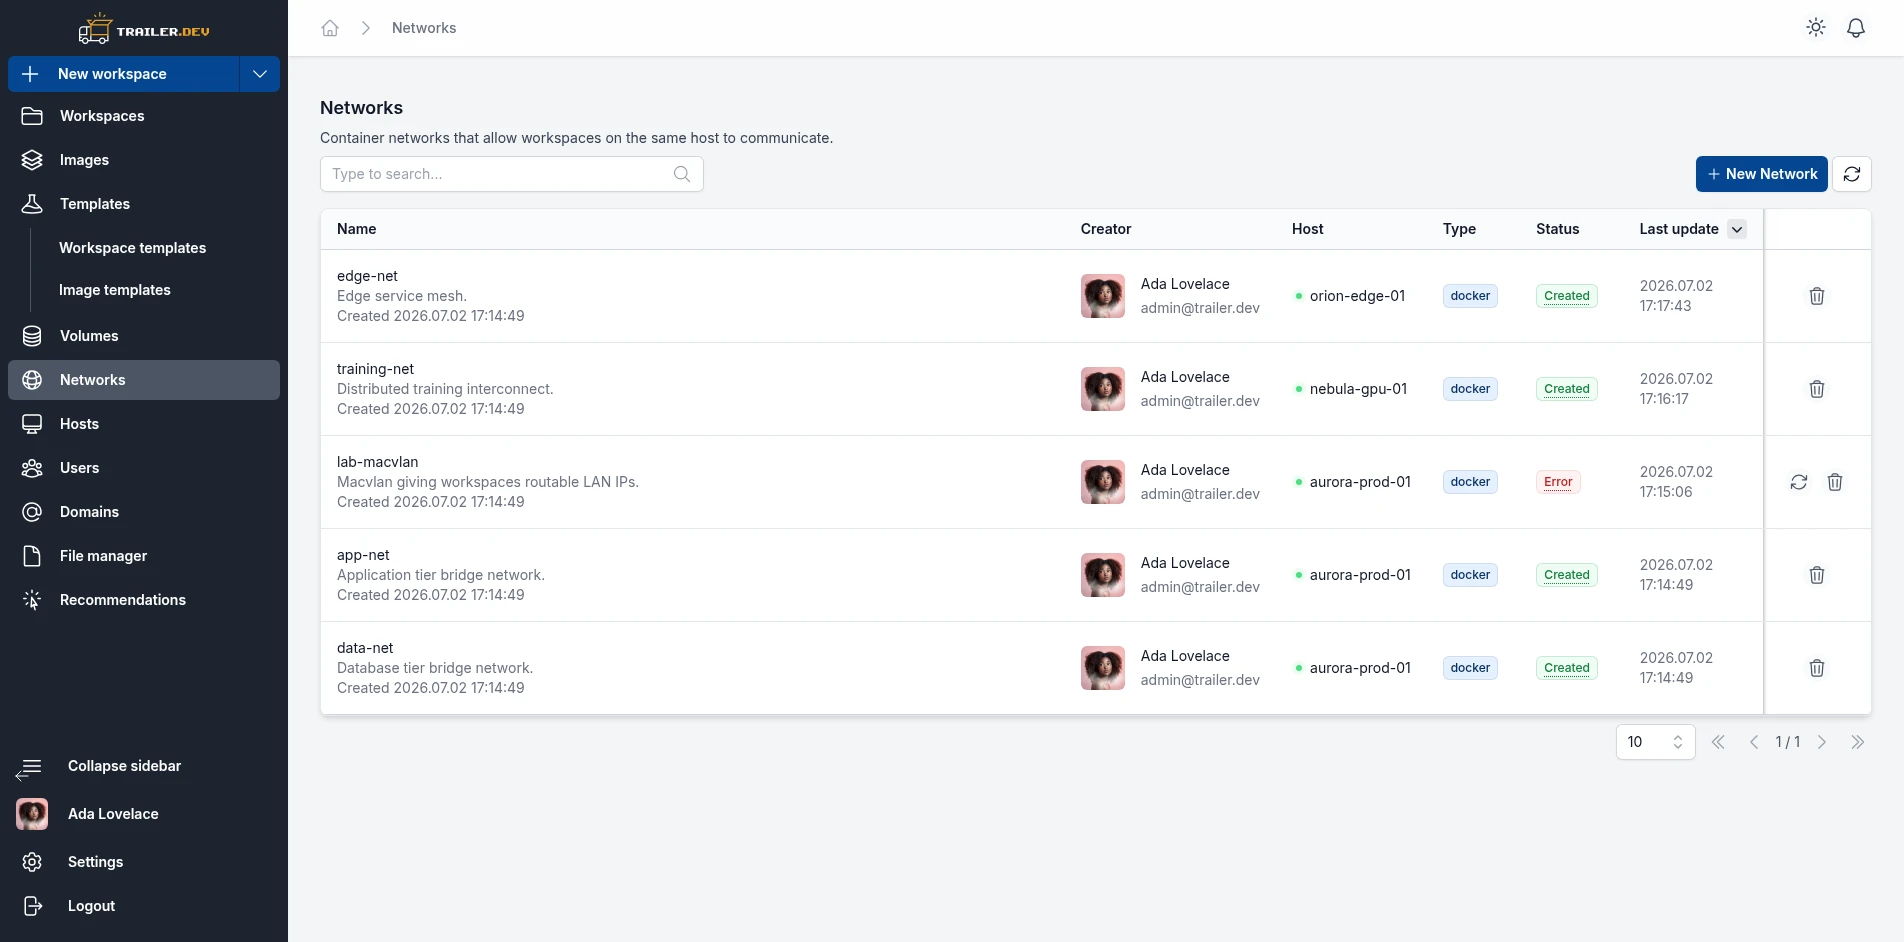Delete the edge-net network with trash icon
Viewport: 1904px width, 942px height.
1817,296
